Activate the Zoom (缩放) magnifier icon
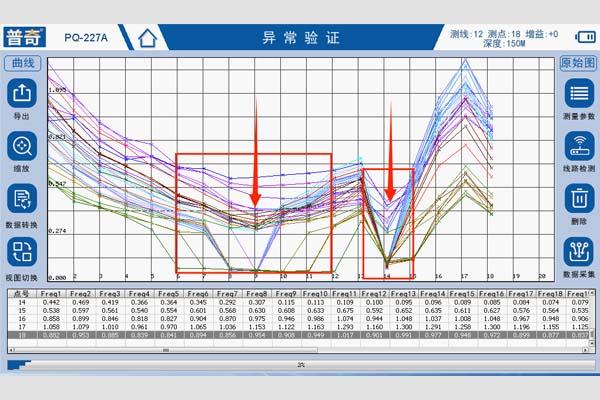Viewport: 600px width, 400px height. (22, 146)
